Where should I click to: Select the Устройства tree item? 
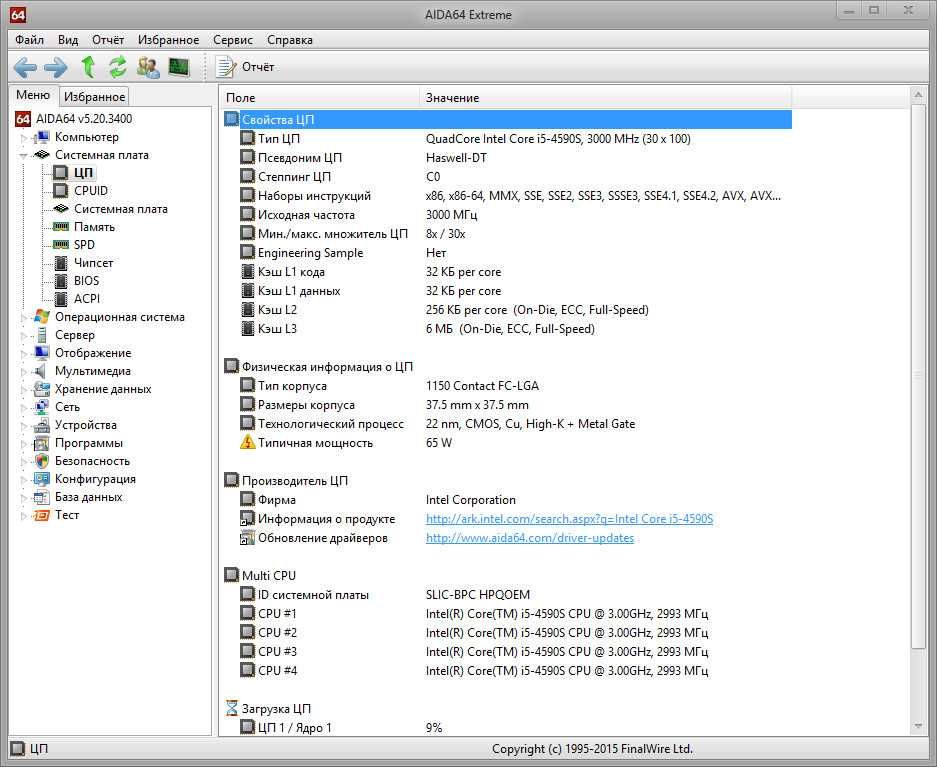pos(85,425)
